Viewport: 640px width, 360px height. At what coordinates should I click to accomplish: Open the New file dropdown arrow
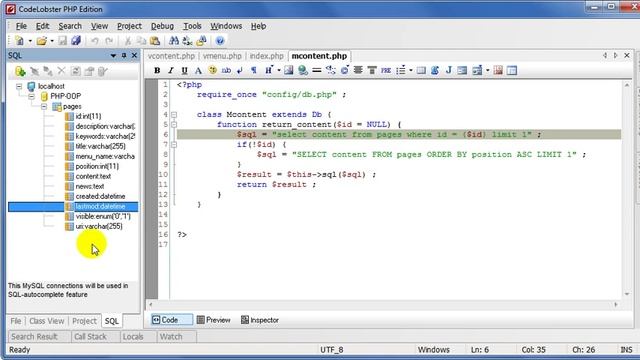(x=30, y=41)
